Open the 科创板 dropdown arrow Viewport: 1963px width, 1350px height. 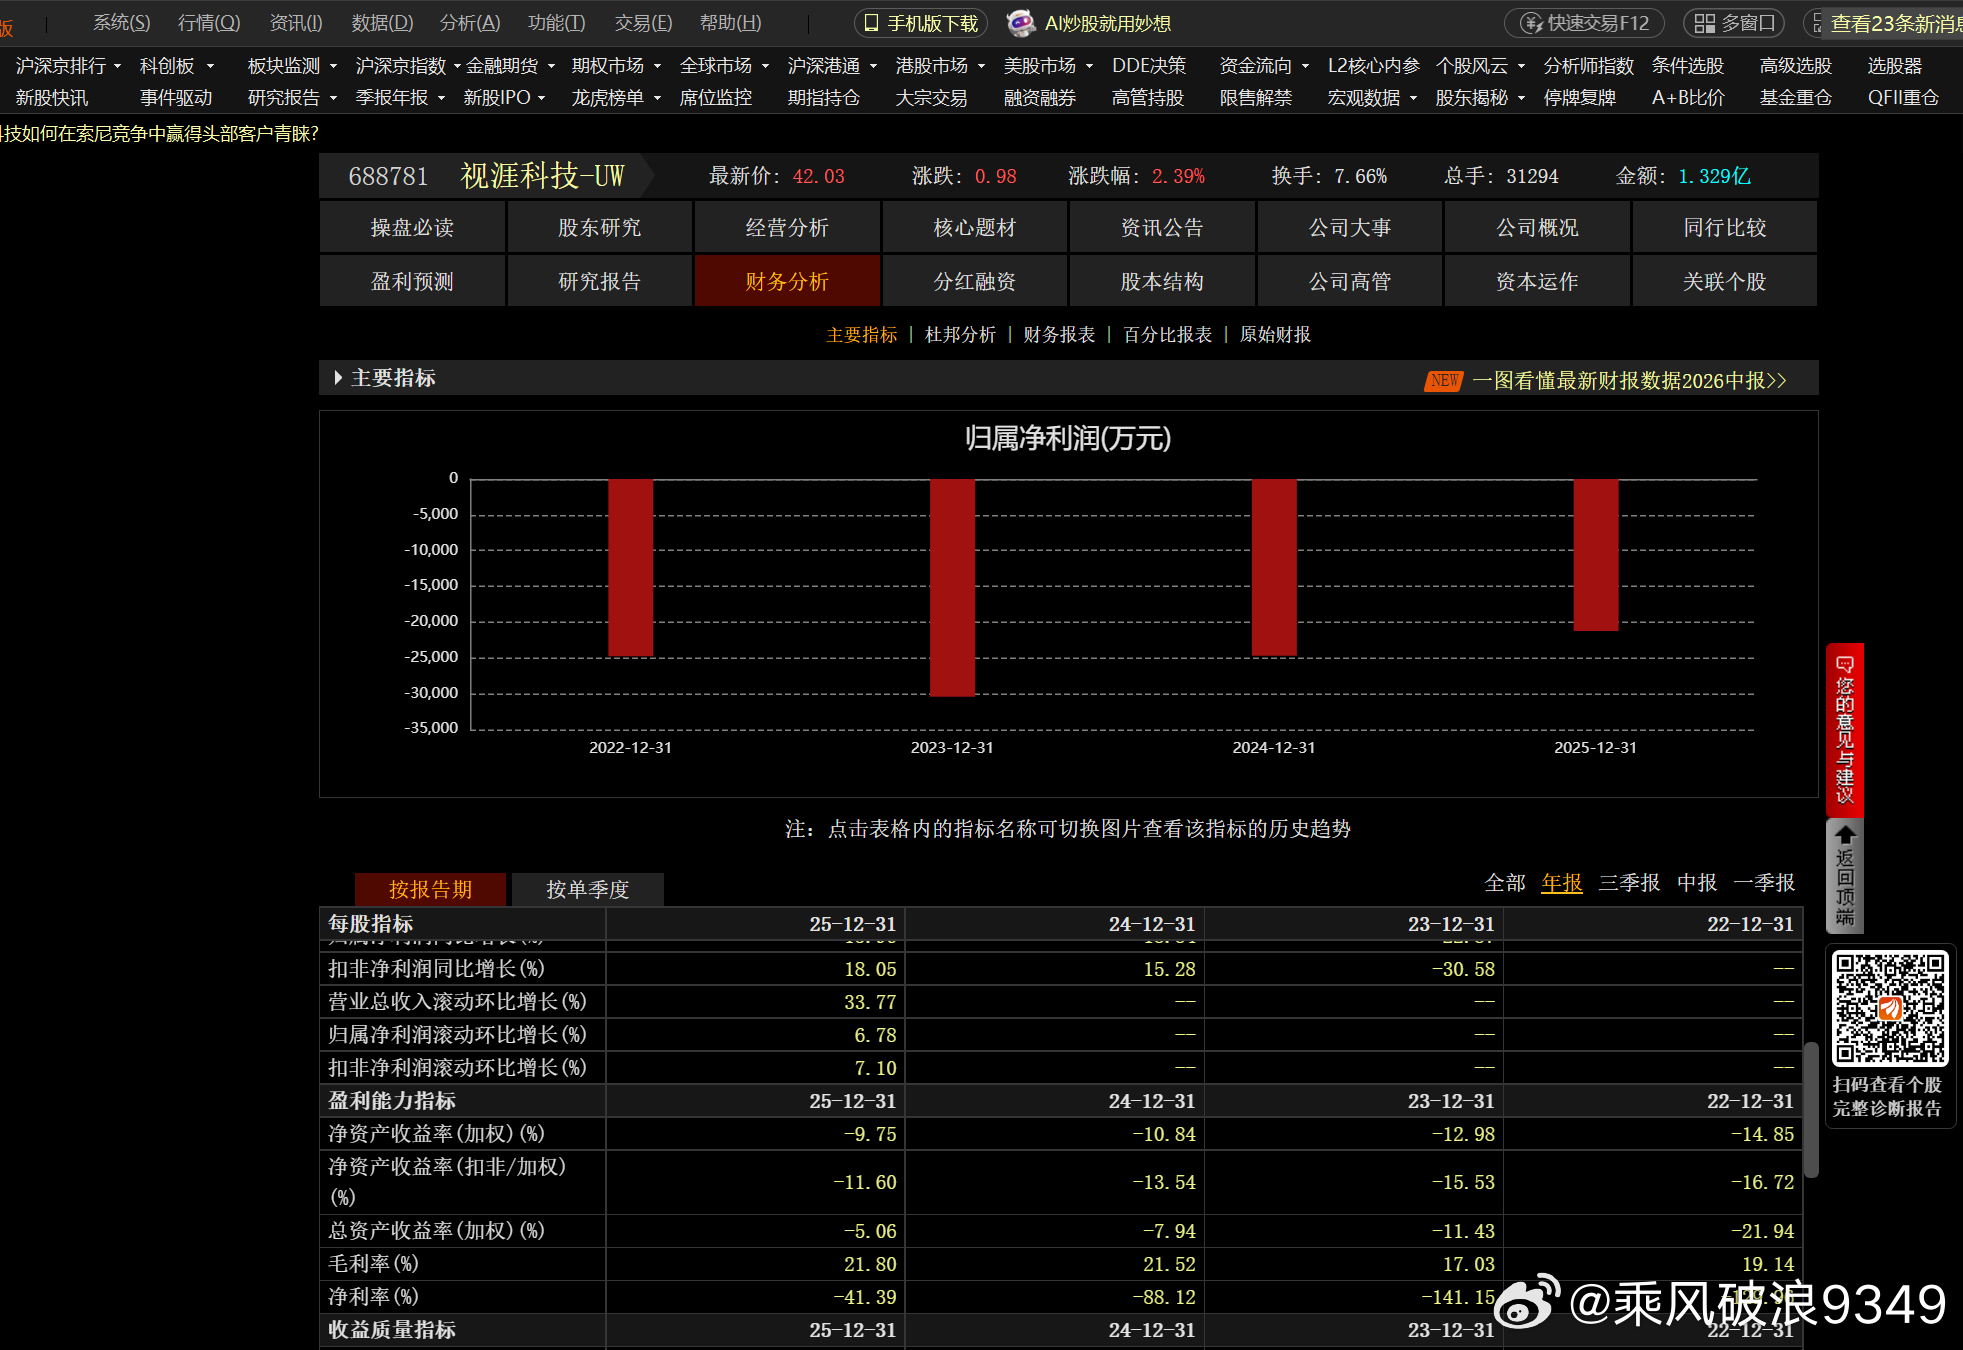(210, 66)
